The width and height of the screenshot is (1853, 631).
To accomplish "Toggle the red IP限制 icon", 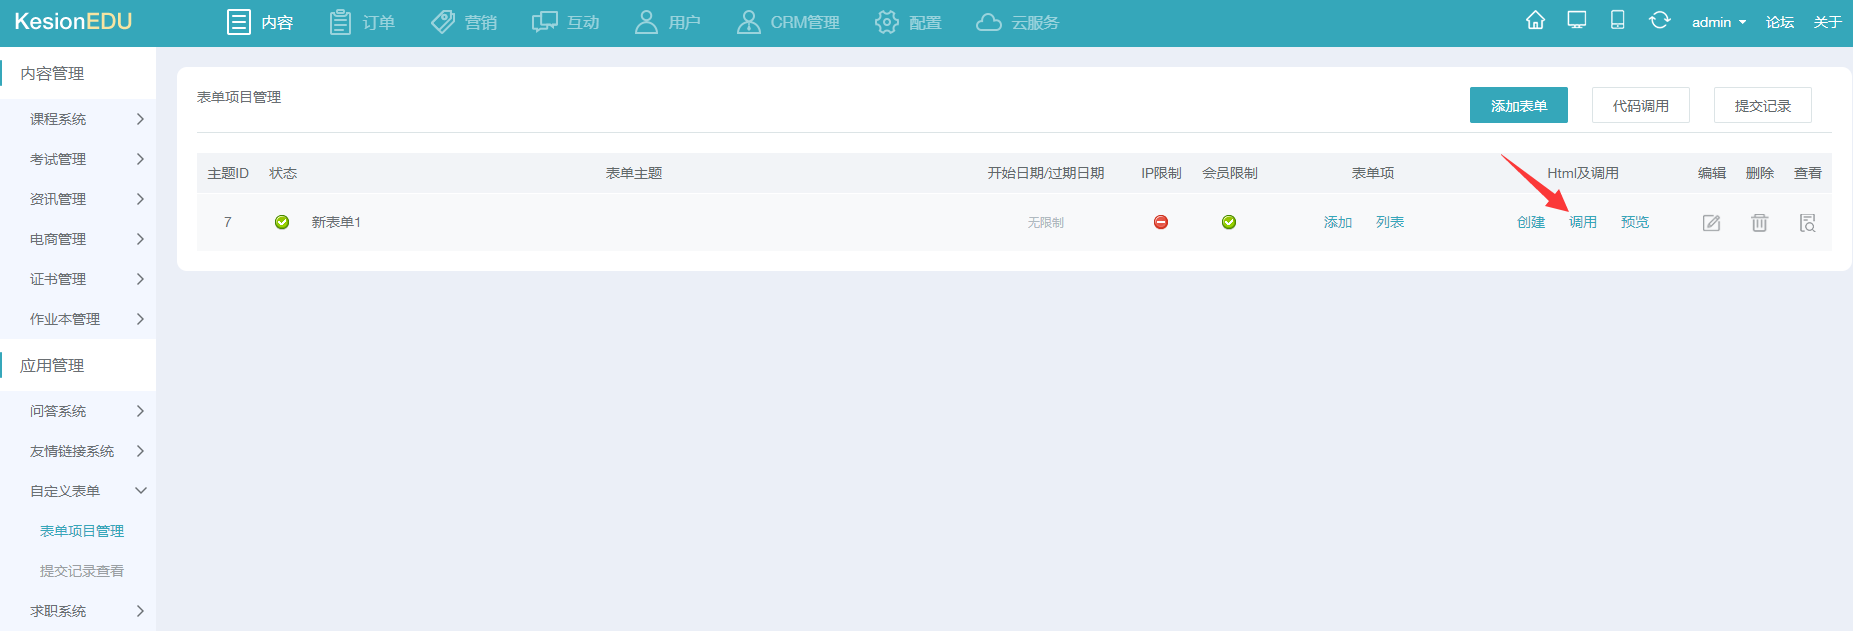I will point(1161,222).
